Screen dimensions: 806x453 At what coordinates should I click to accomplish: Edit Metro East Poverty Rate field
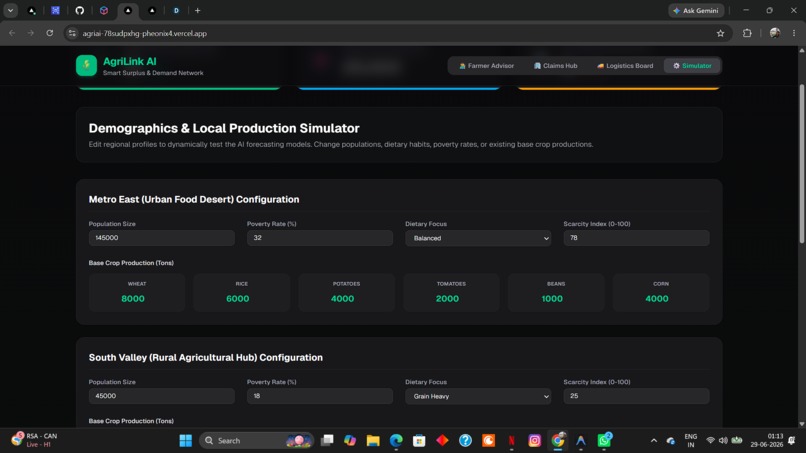320,238
